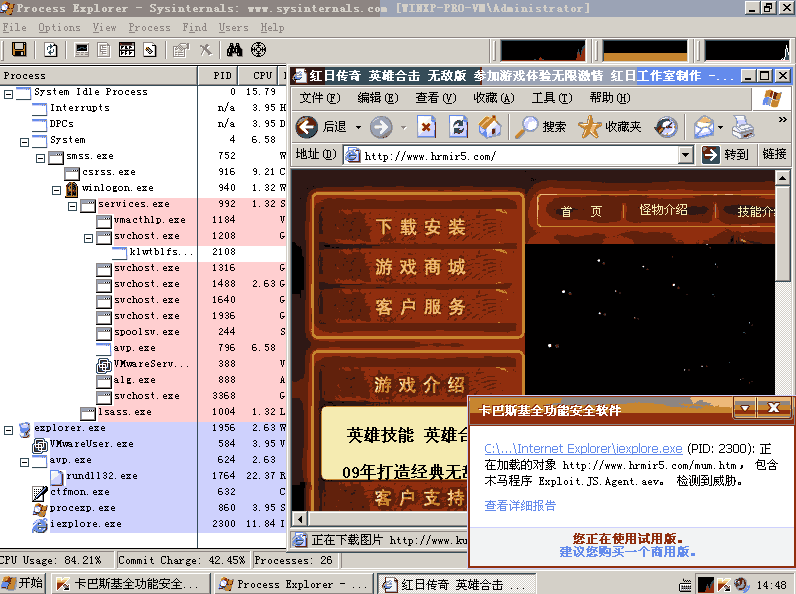
Task: Click the IE Refresh icon
Action: coord(458,127)
